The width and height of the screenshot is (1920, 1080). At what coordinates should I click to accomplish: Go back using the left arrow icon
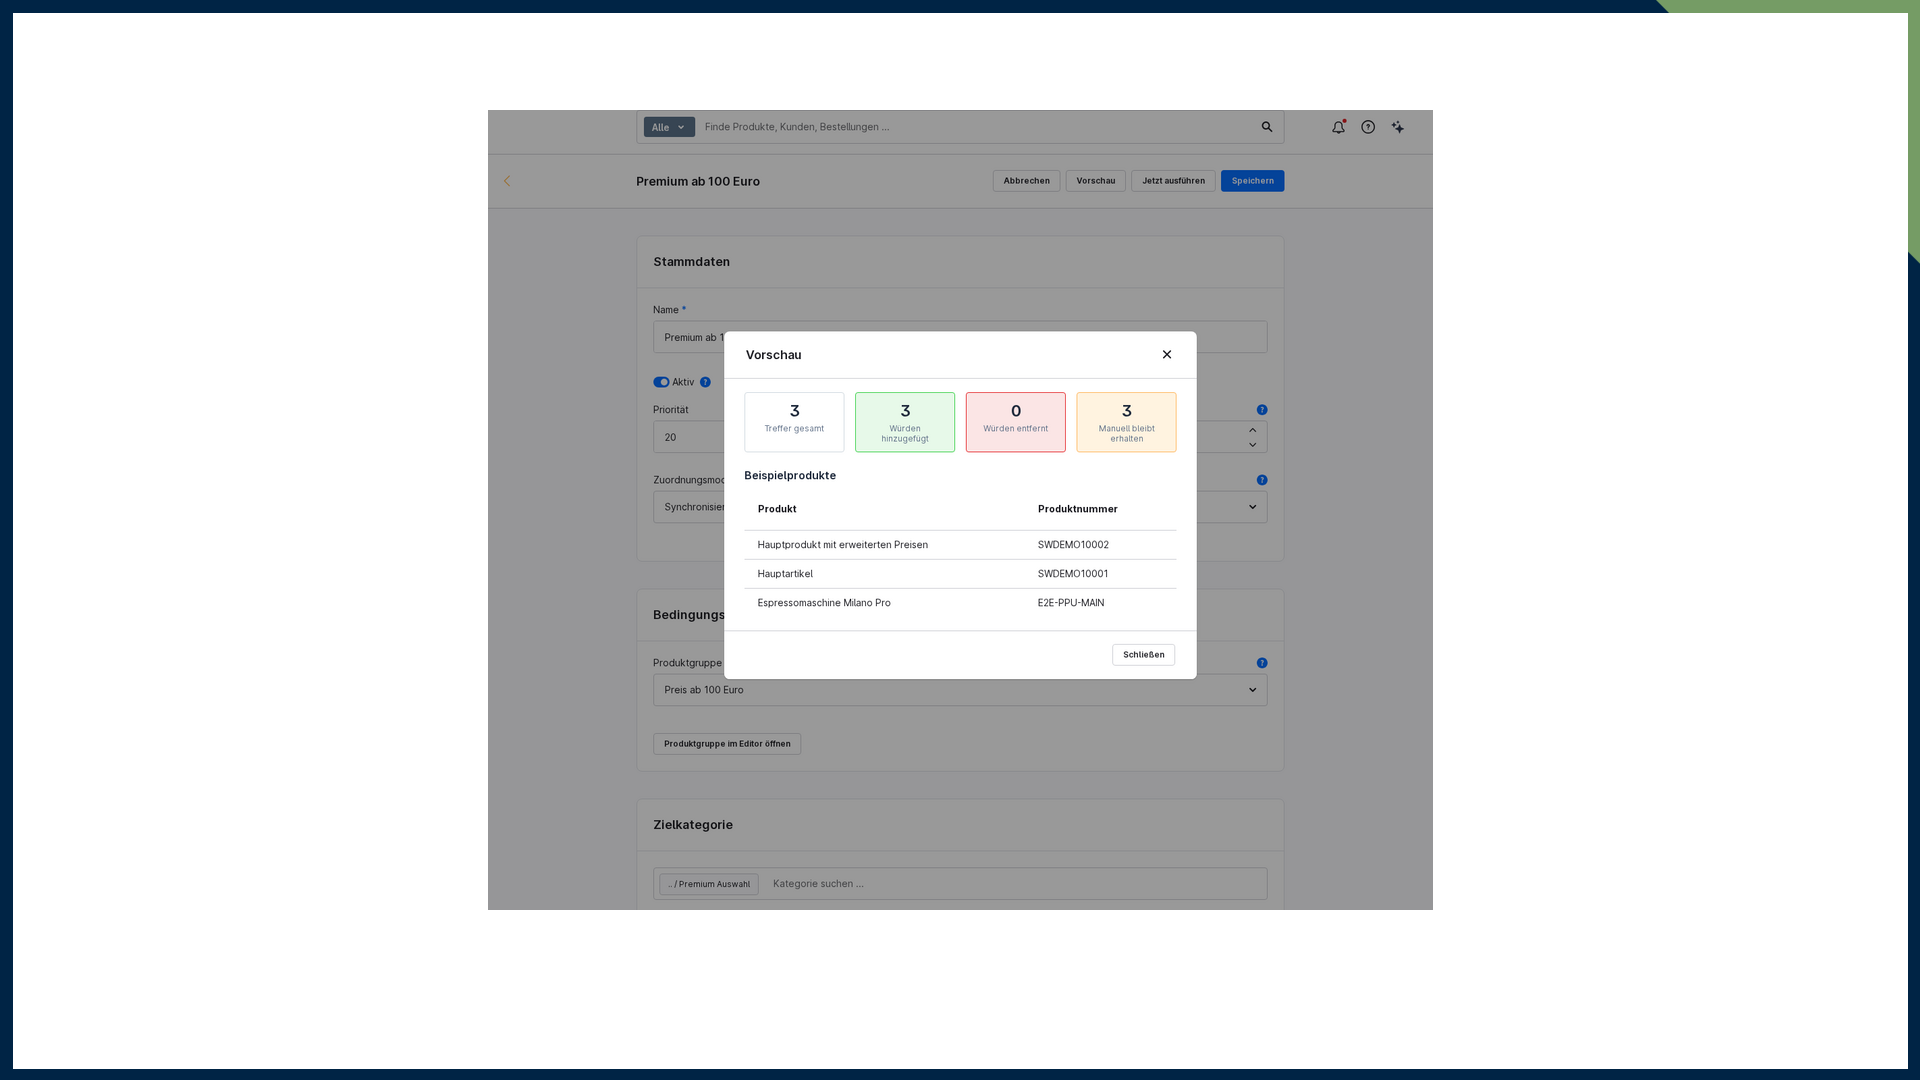click(507, 181)
